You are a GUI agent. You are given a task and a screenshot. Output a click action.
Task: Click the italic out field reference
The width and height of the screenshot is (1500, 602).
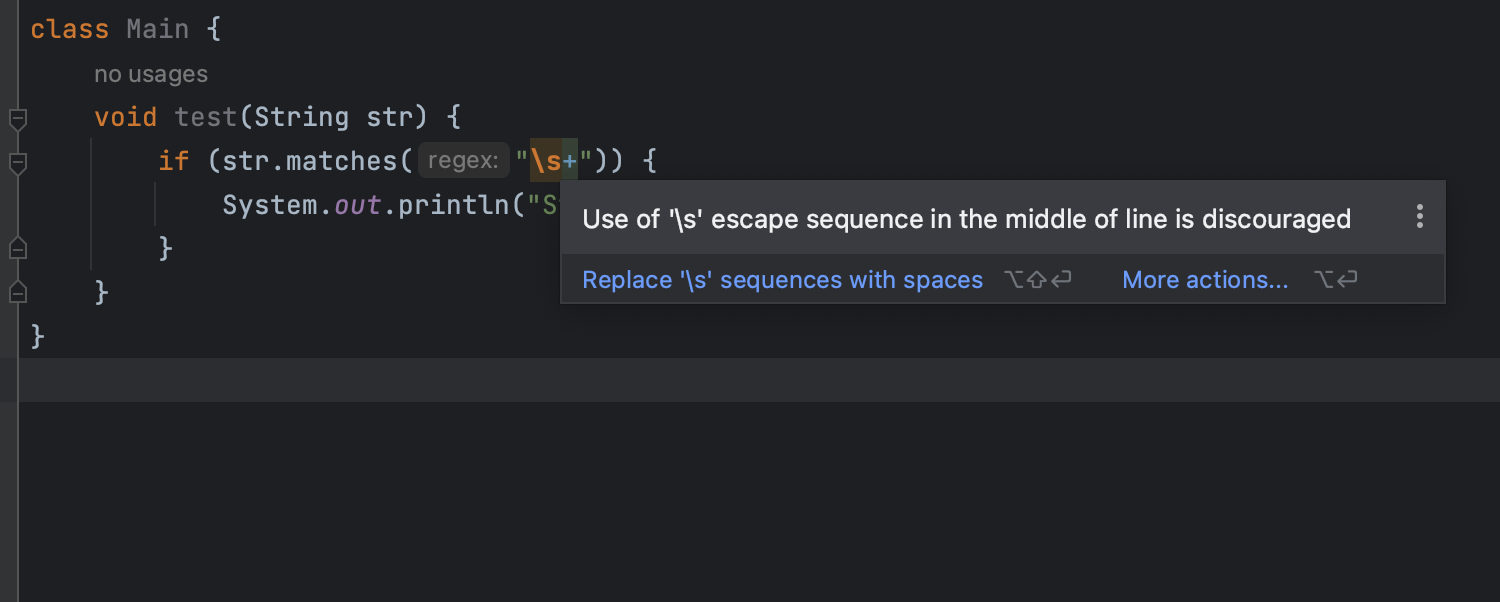point(357,205)
